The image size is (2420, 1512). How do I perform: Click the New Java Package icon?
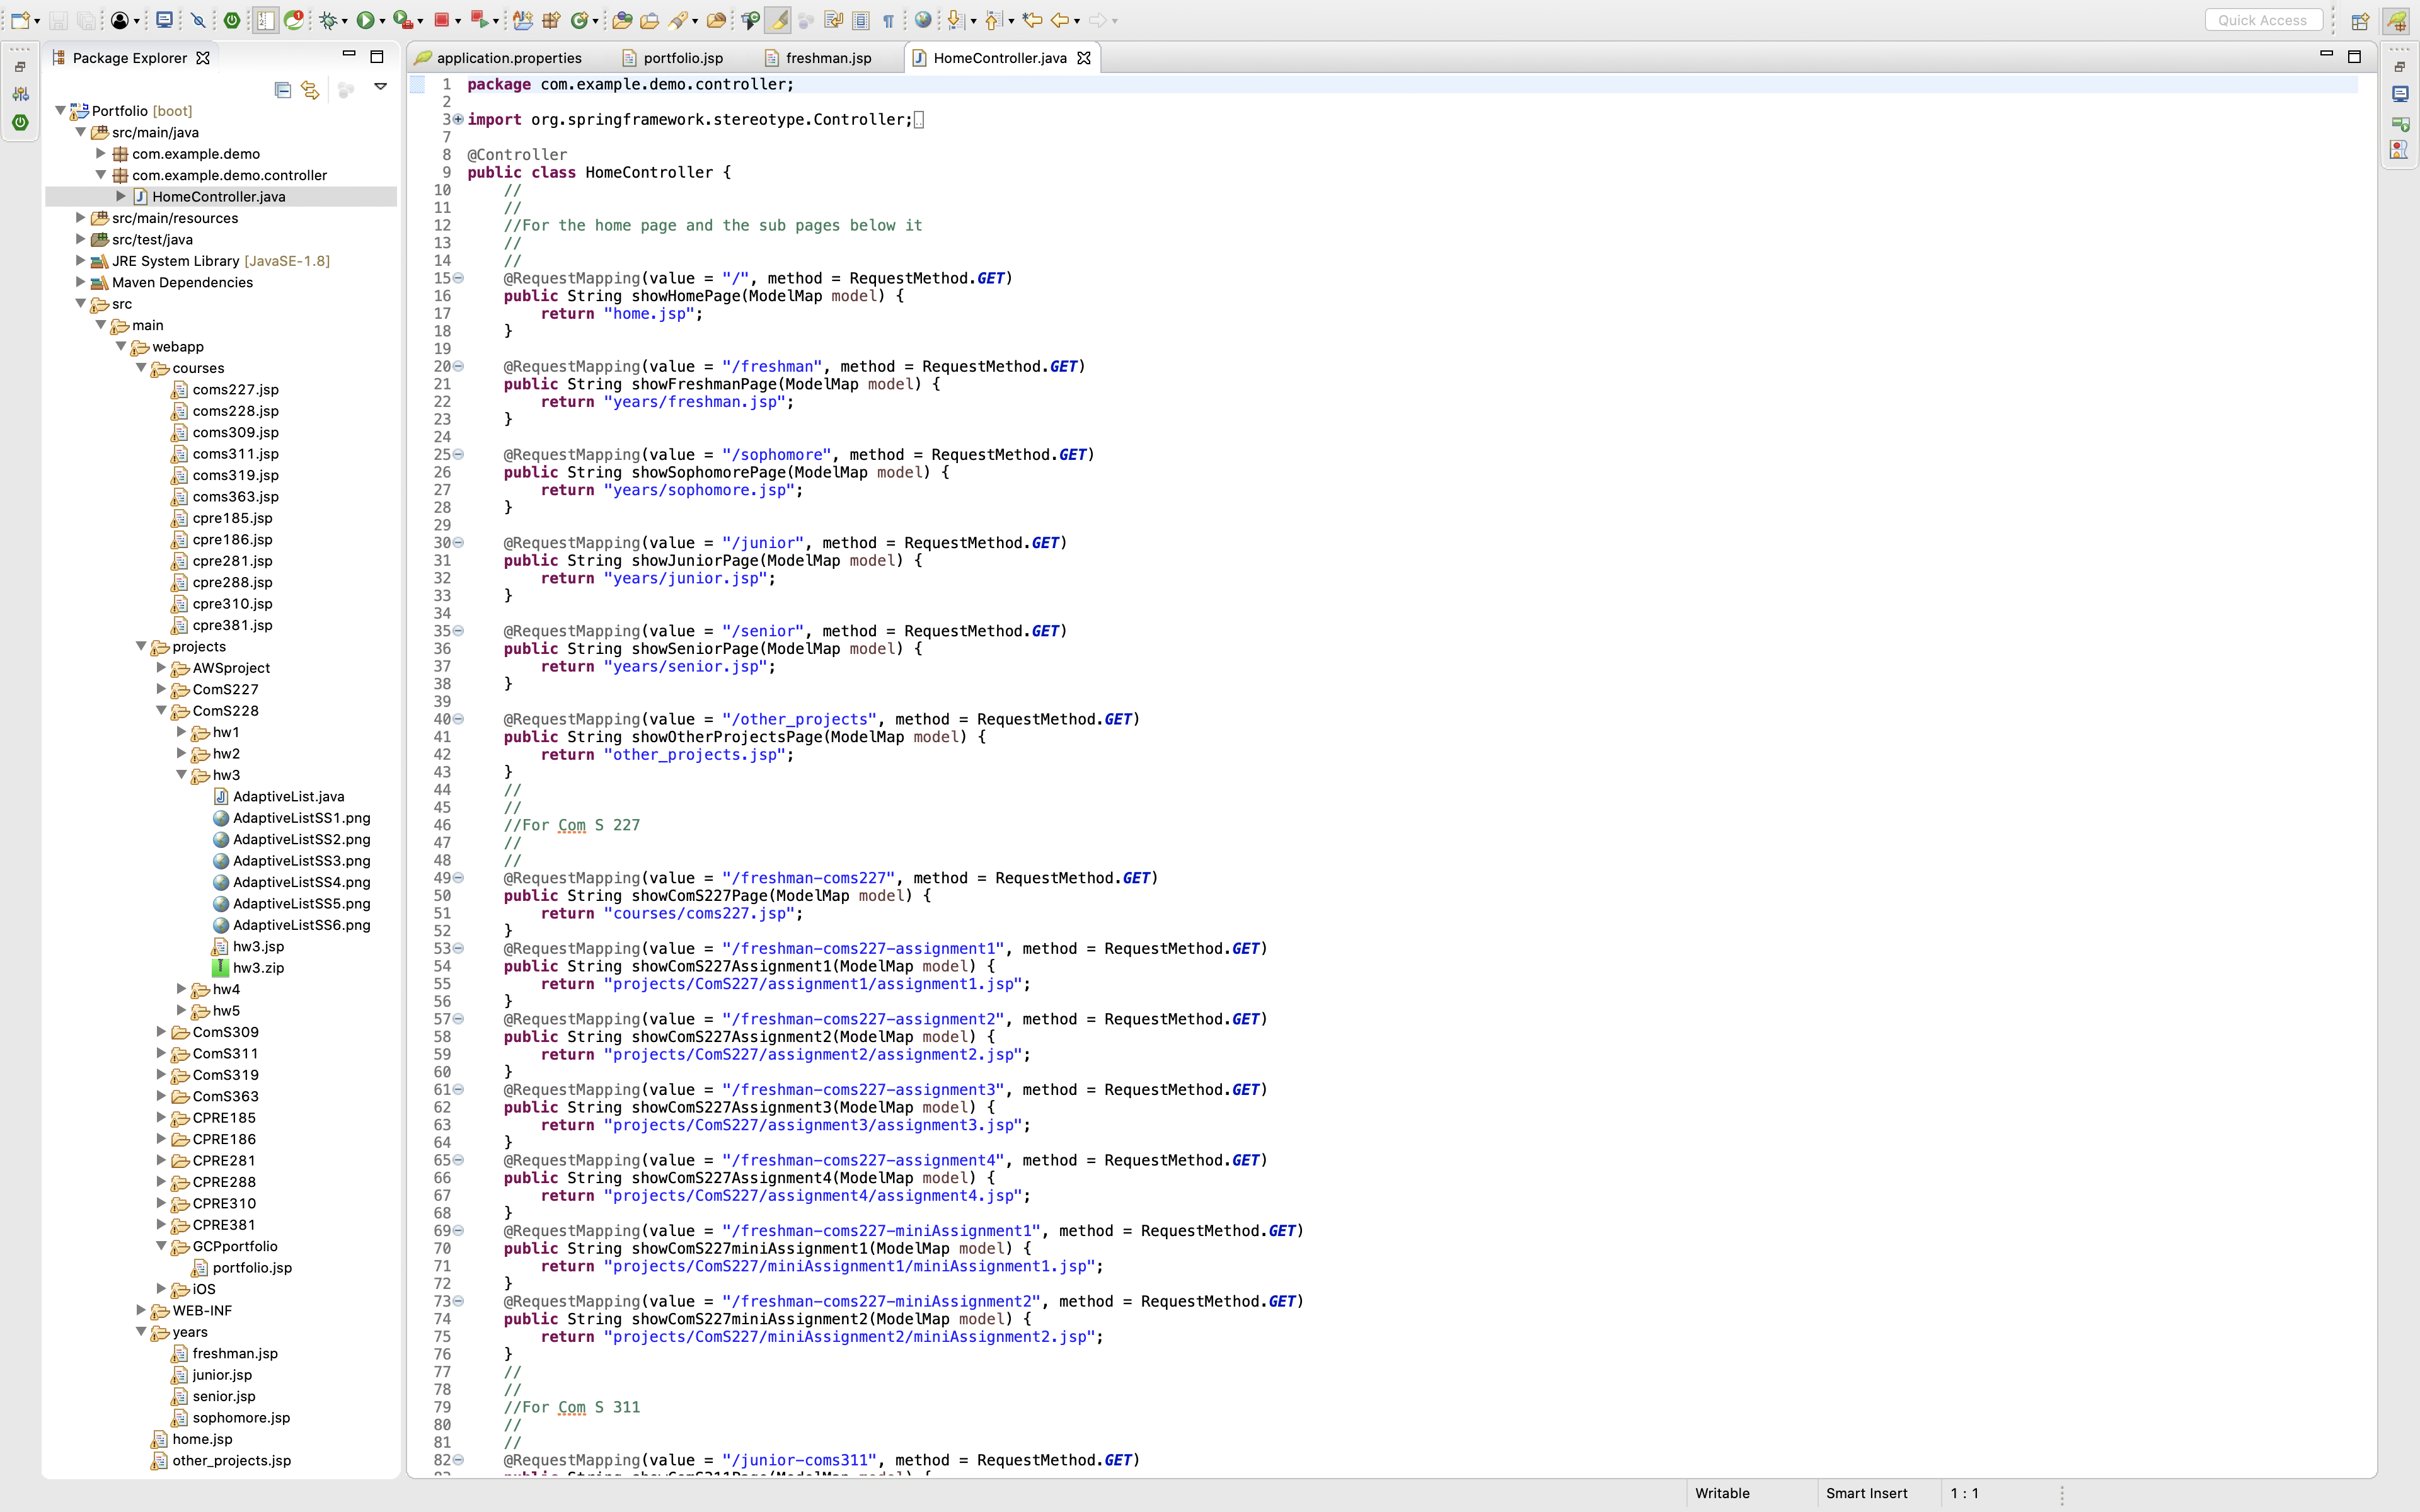pyautogui.click(x=551, y=20)
